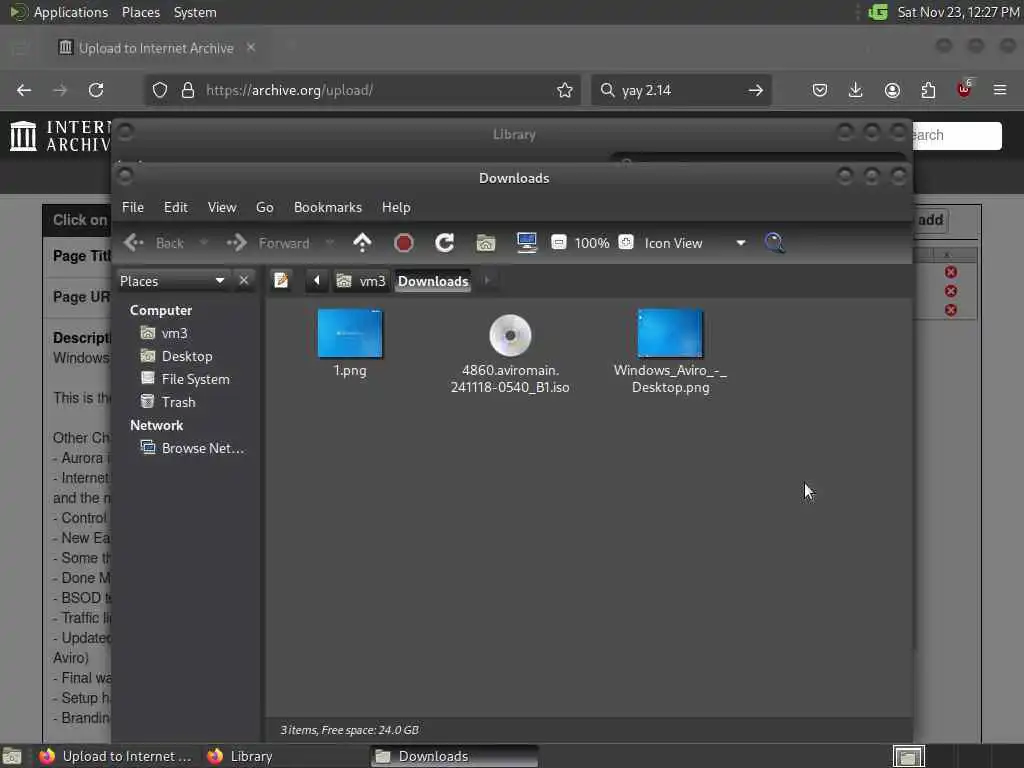This screenshot has width=1024, height=768.
Task: Open the View menu
Action: point(222,207)
